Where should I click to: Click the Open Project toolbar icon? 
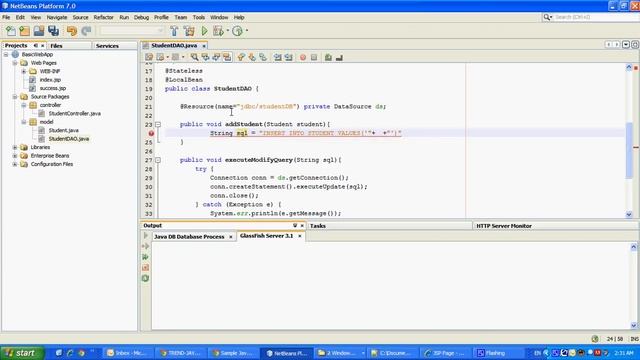tap(39, 31)
